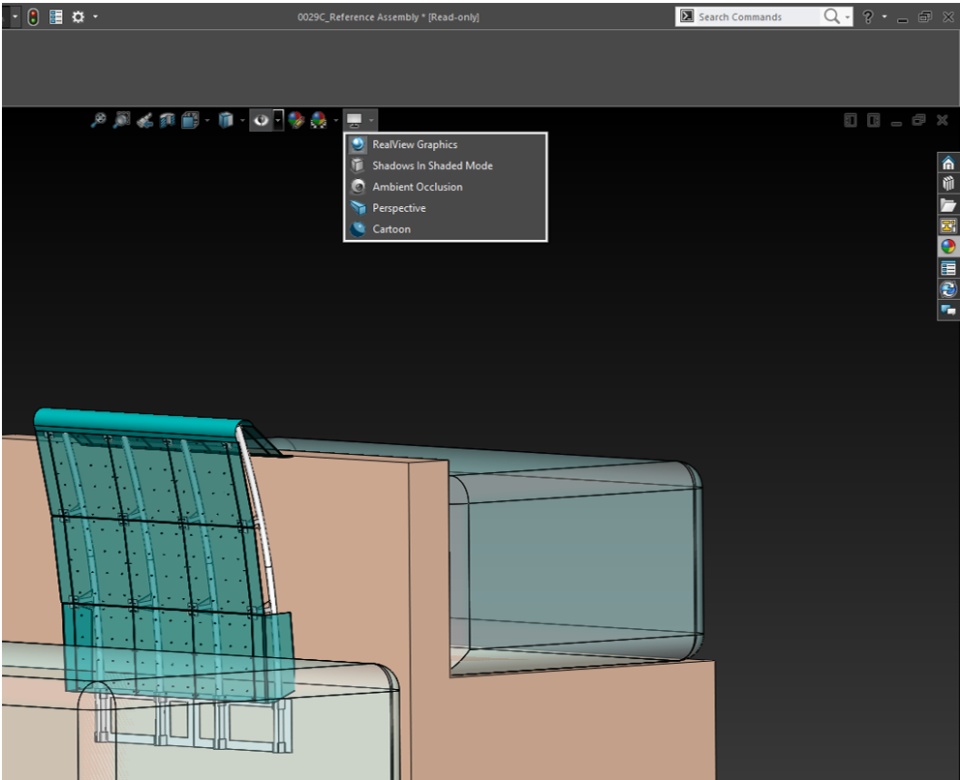Select the Zoom to Area tool

(x=121, y=120)
